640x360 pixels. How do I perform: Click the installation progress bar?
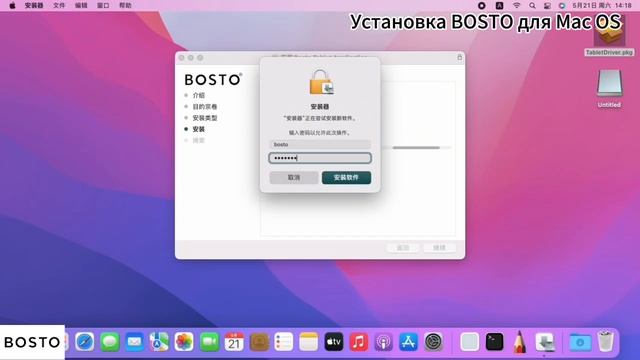coord(416,148)
